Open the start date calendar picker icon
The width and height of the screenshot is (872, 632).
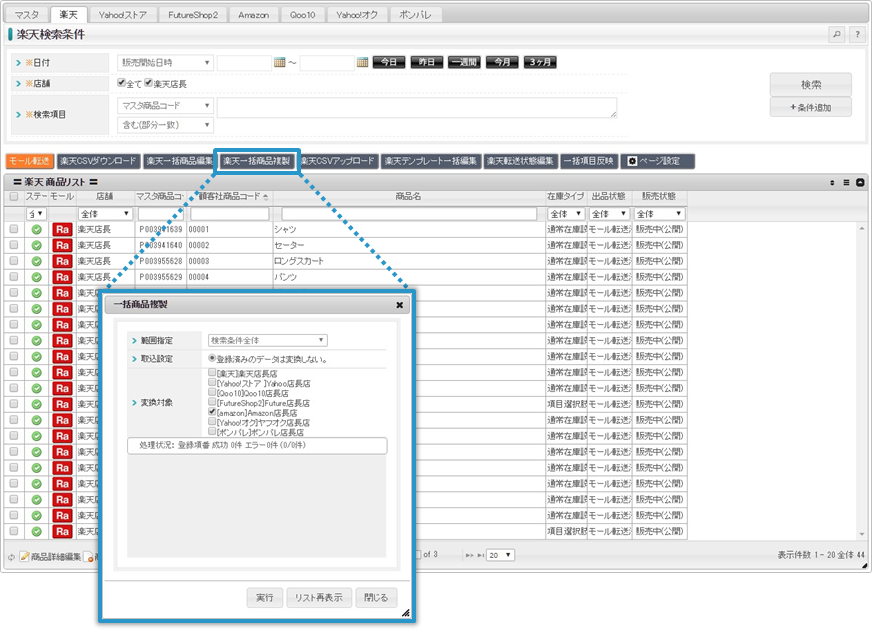280,62
